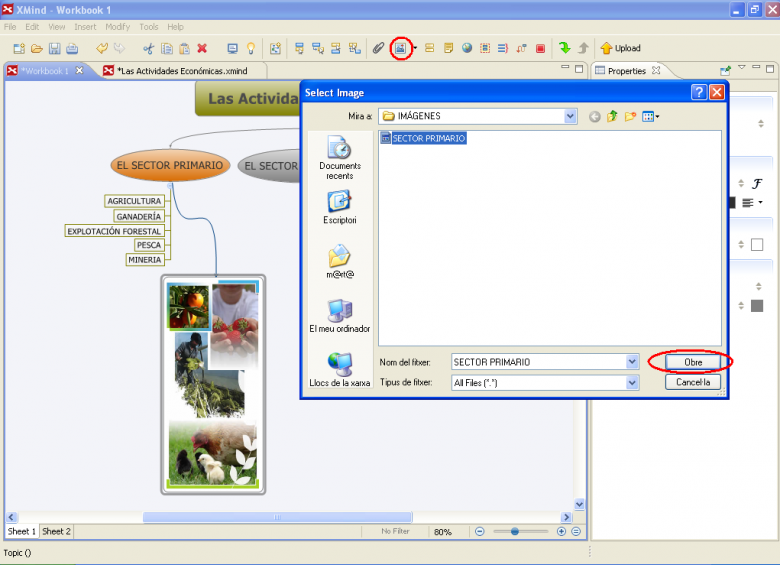The height and width of the screenshot is (565, 780).
Task: Select the Sheet 2 tab
Action: tap(56, 531)
